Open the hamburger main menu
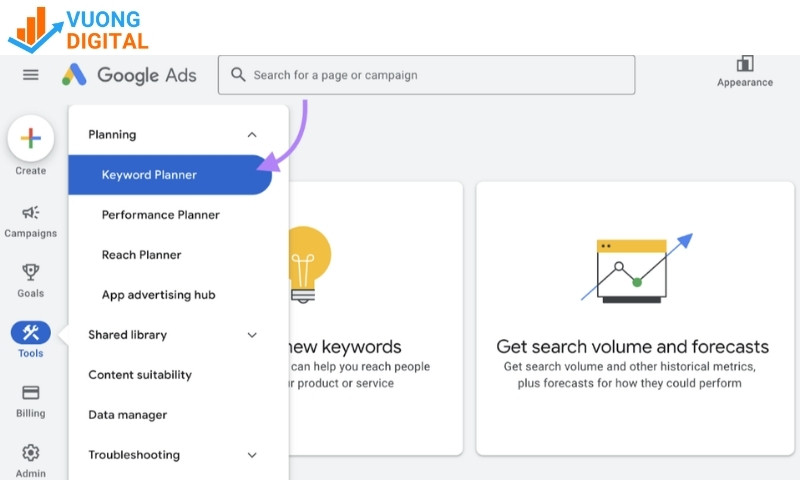Screen dimensions: 800x480 point(31,75)
